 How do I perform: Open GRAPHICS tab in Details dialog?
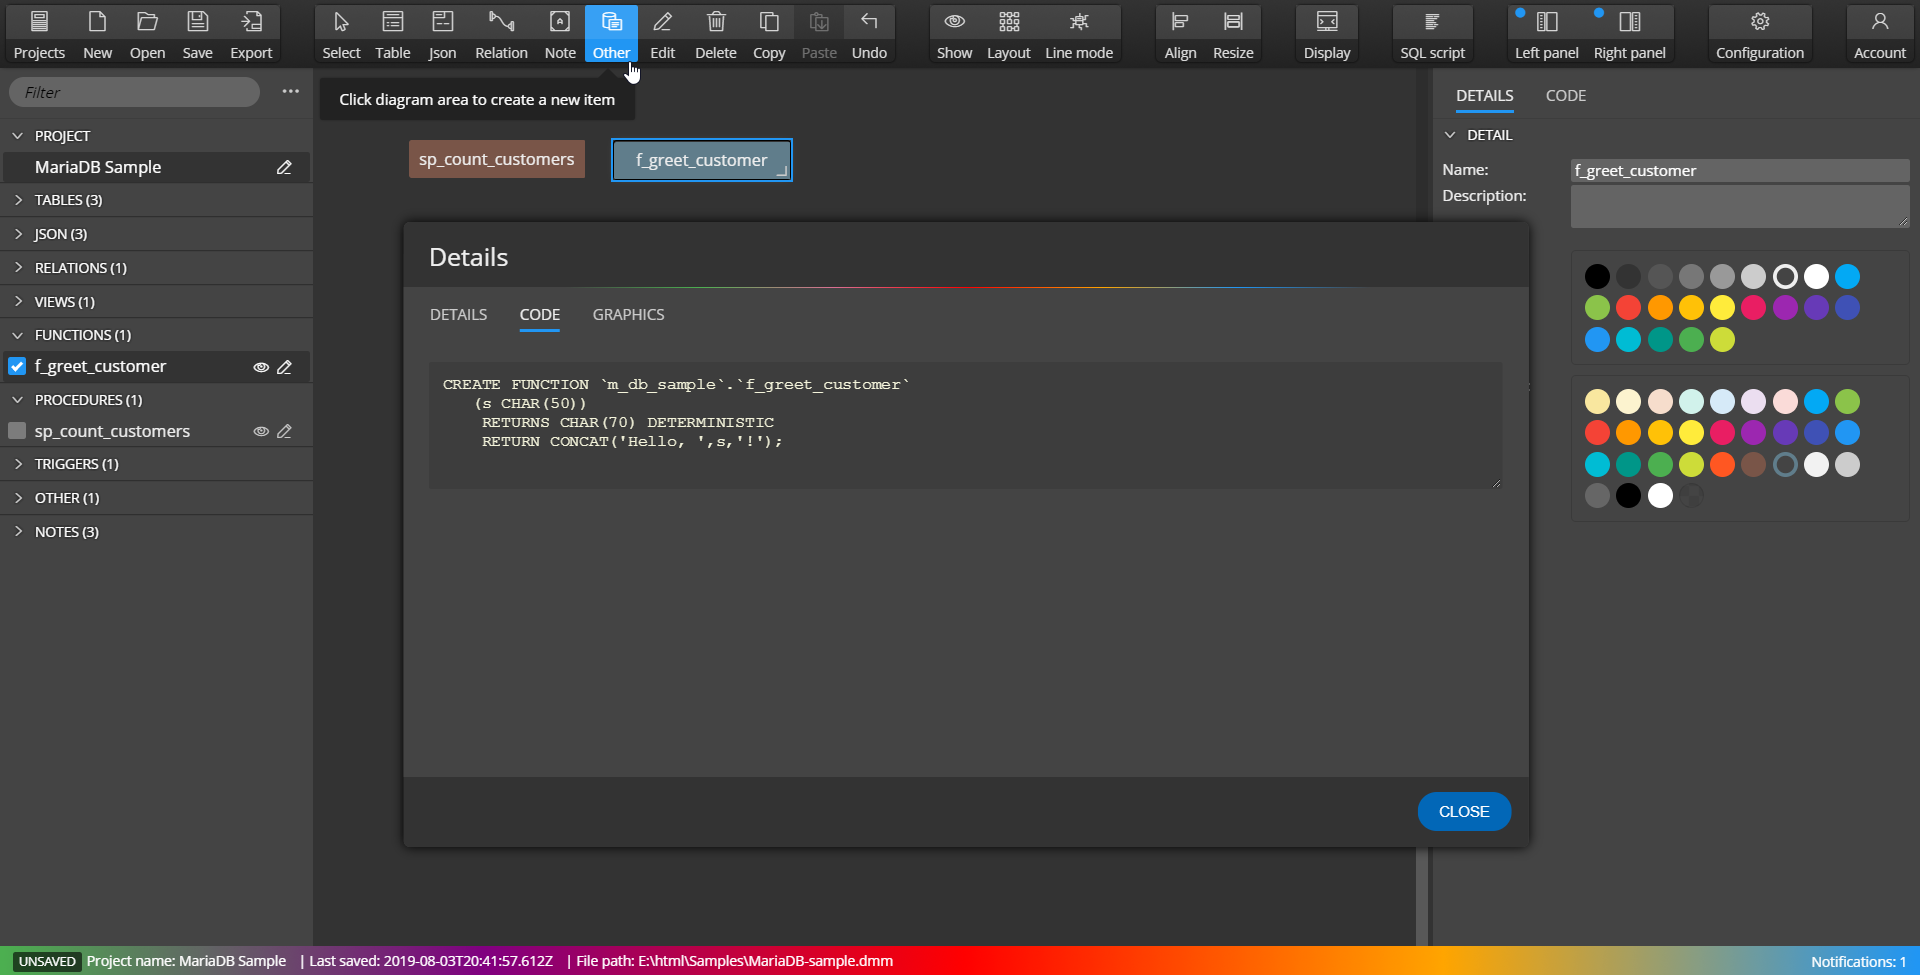tap(628, 314)
